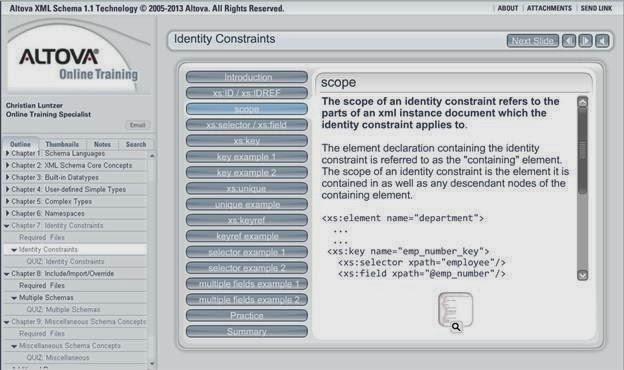Go to key example 2

click(x=247, y=172)
